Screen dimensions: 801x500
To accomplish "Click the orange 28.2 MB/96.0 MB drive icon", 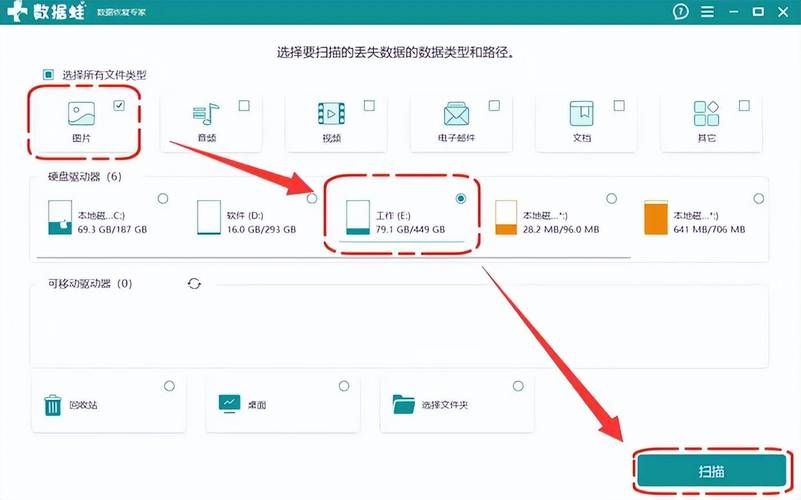I will [506, 218].
